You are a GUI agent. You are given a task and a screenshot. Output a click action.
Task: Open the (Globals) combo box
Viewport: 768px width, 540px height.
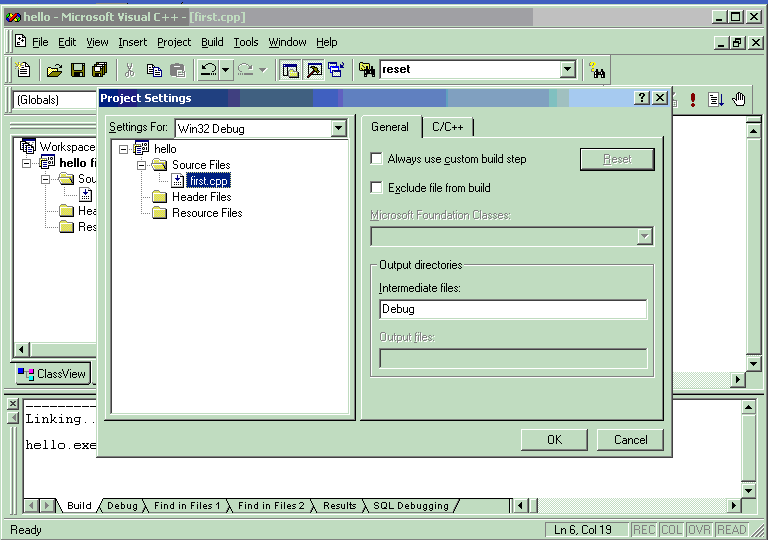(55, 100)
